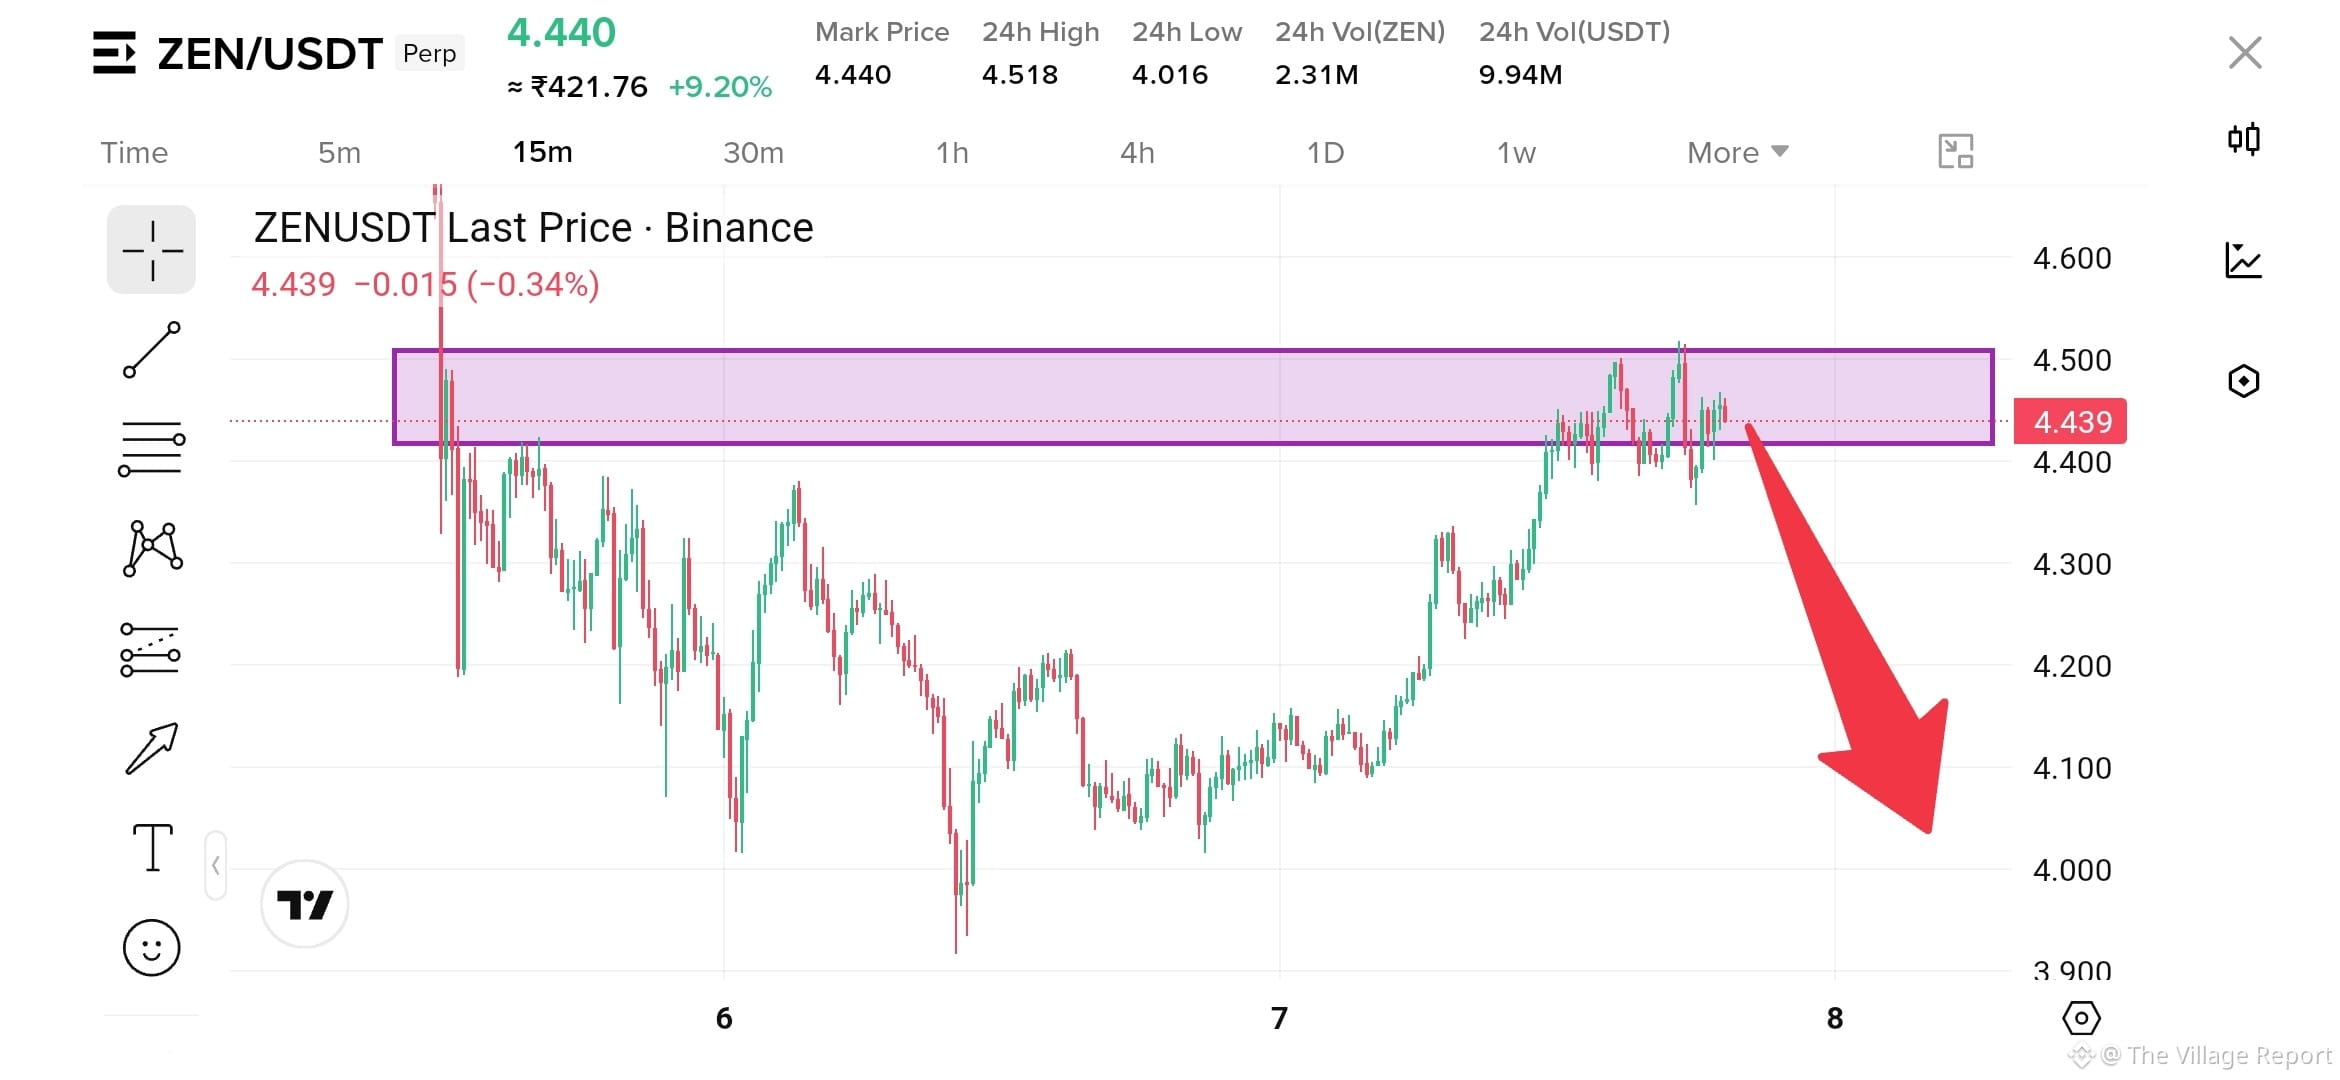Switch to the 5m timeframe
Screen dimensions: 2340x1080
[339, 153]
